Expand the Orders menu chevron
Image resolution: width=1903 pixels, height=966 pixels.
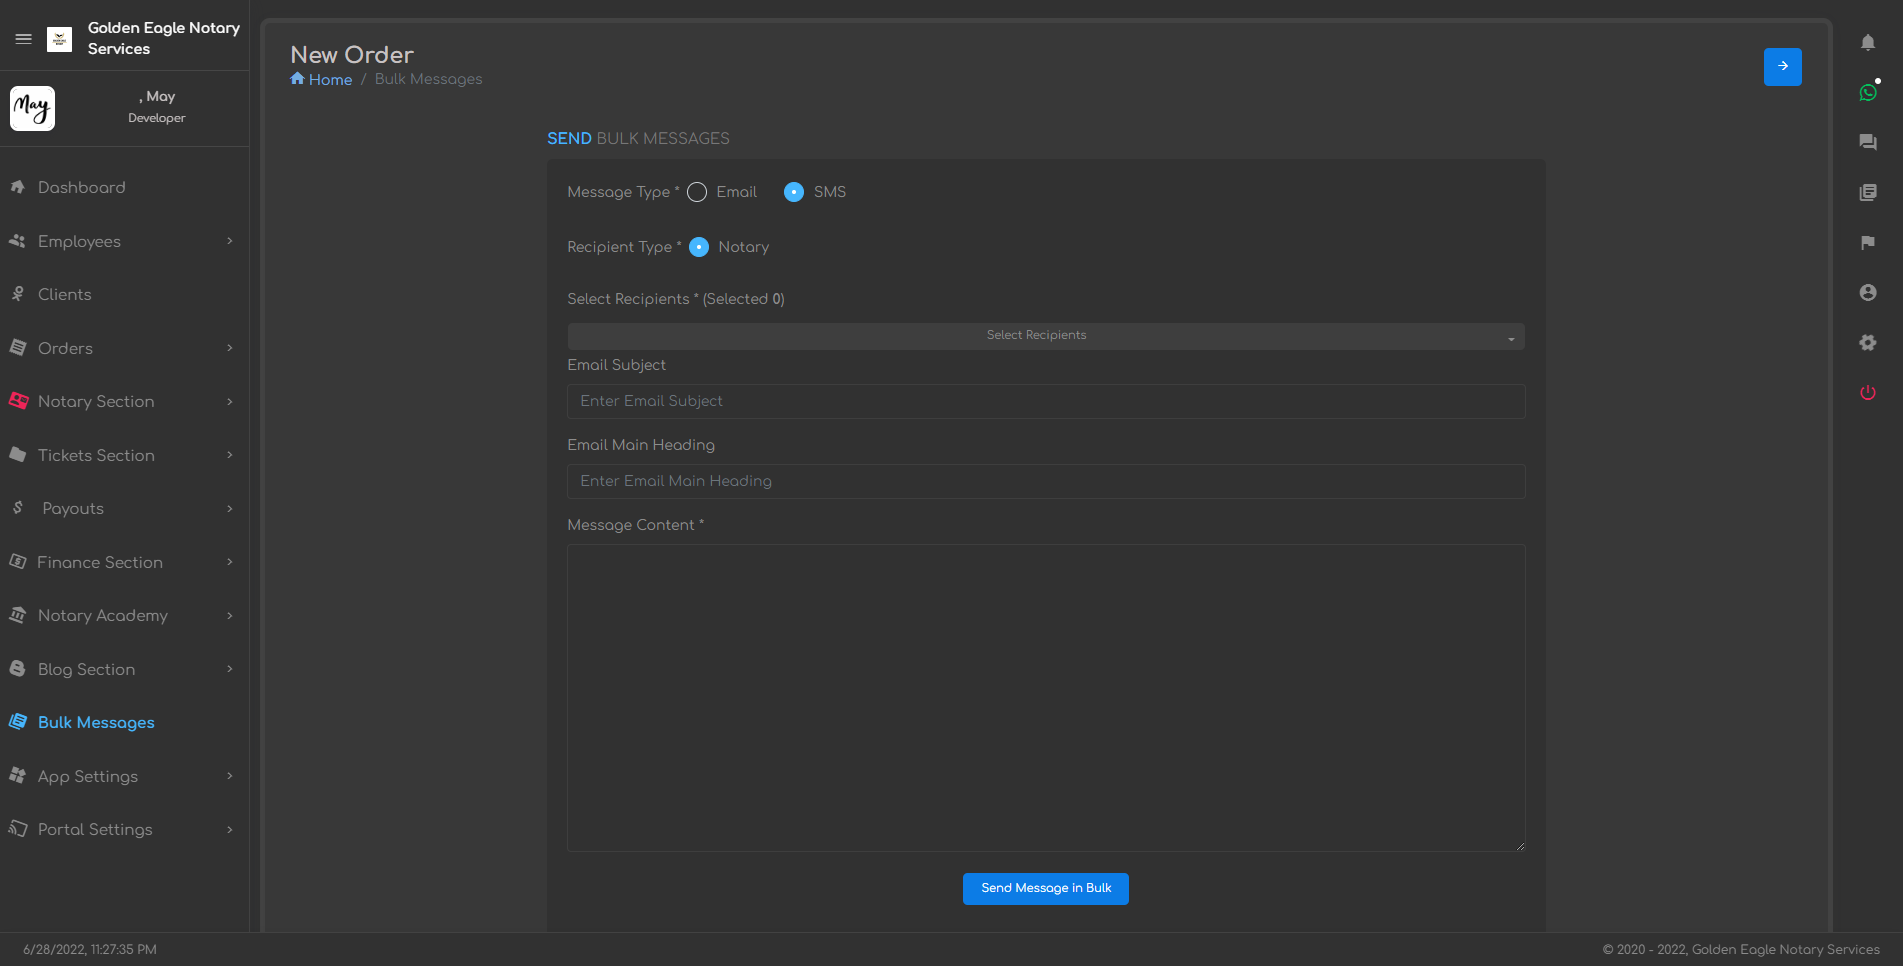coord(230,348)
